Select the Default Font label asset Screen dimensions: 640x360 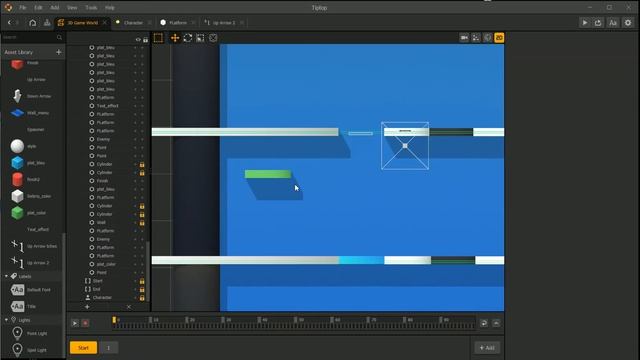pyautogui.click(x=17, y=290)
